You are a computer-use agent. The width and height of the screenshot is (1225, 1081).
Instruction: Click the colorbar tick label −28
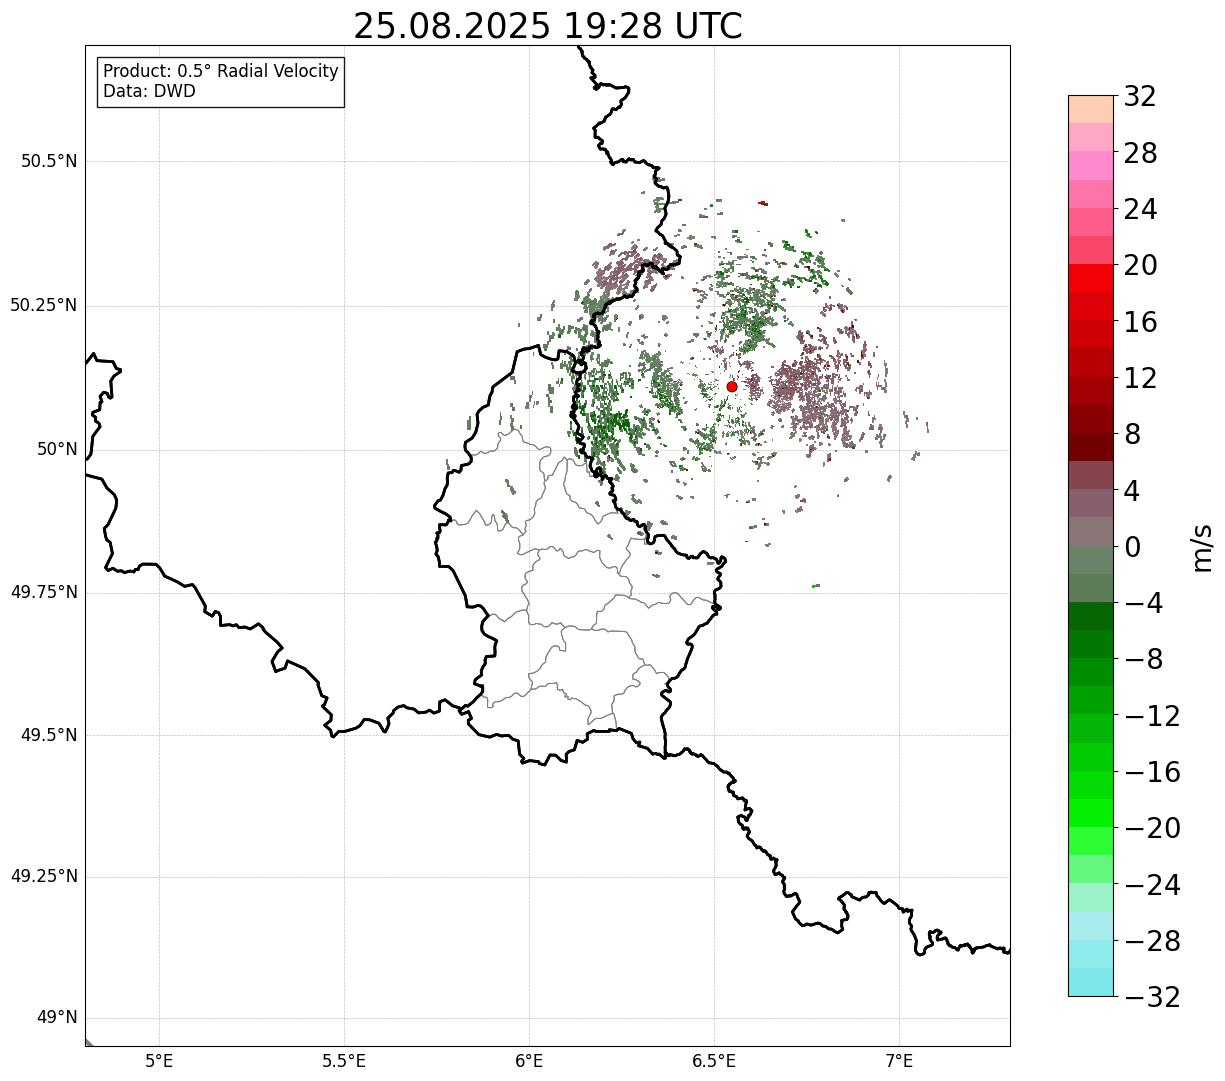coord(1152,941)
